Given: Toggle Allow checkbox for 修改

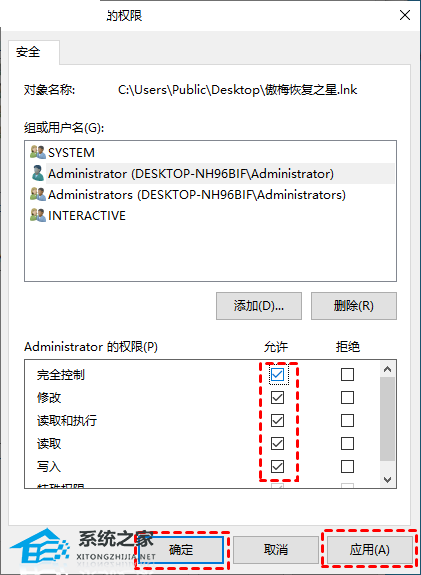Looking at the screenshot, I should point(277,398).
